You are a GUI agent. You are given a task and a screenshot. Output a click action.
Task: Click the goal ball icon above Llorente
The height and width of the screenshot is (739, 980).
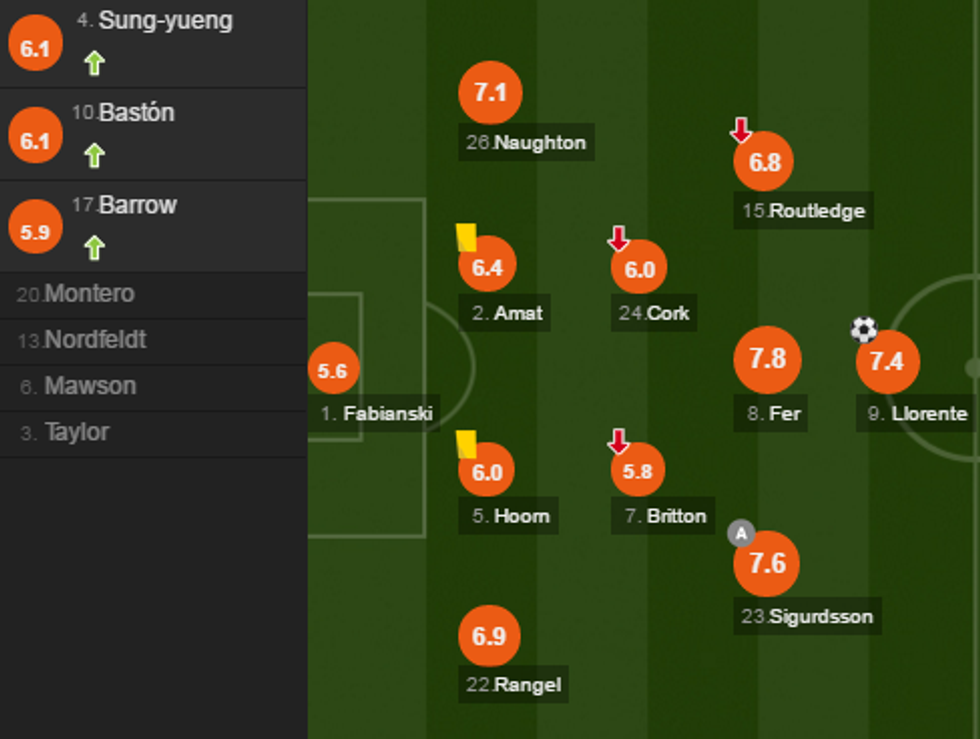pyautogui.click(x=864, y=329)
